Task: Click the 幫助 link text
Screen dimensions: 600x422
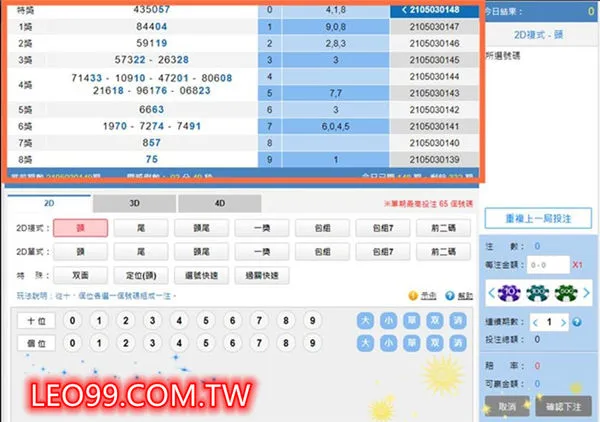Action: tap(465, 296)
